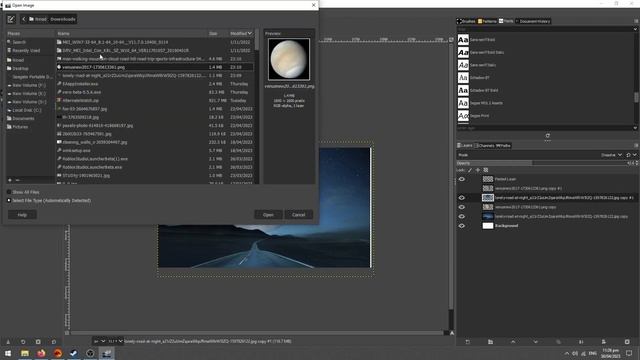Screen dimensions: 640x360
Task: Open the font tag filter dropdown arrow
Action: click(x=635, y=29)
